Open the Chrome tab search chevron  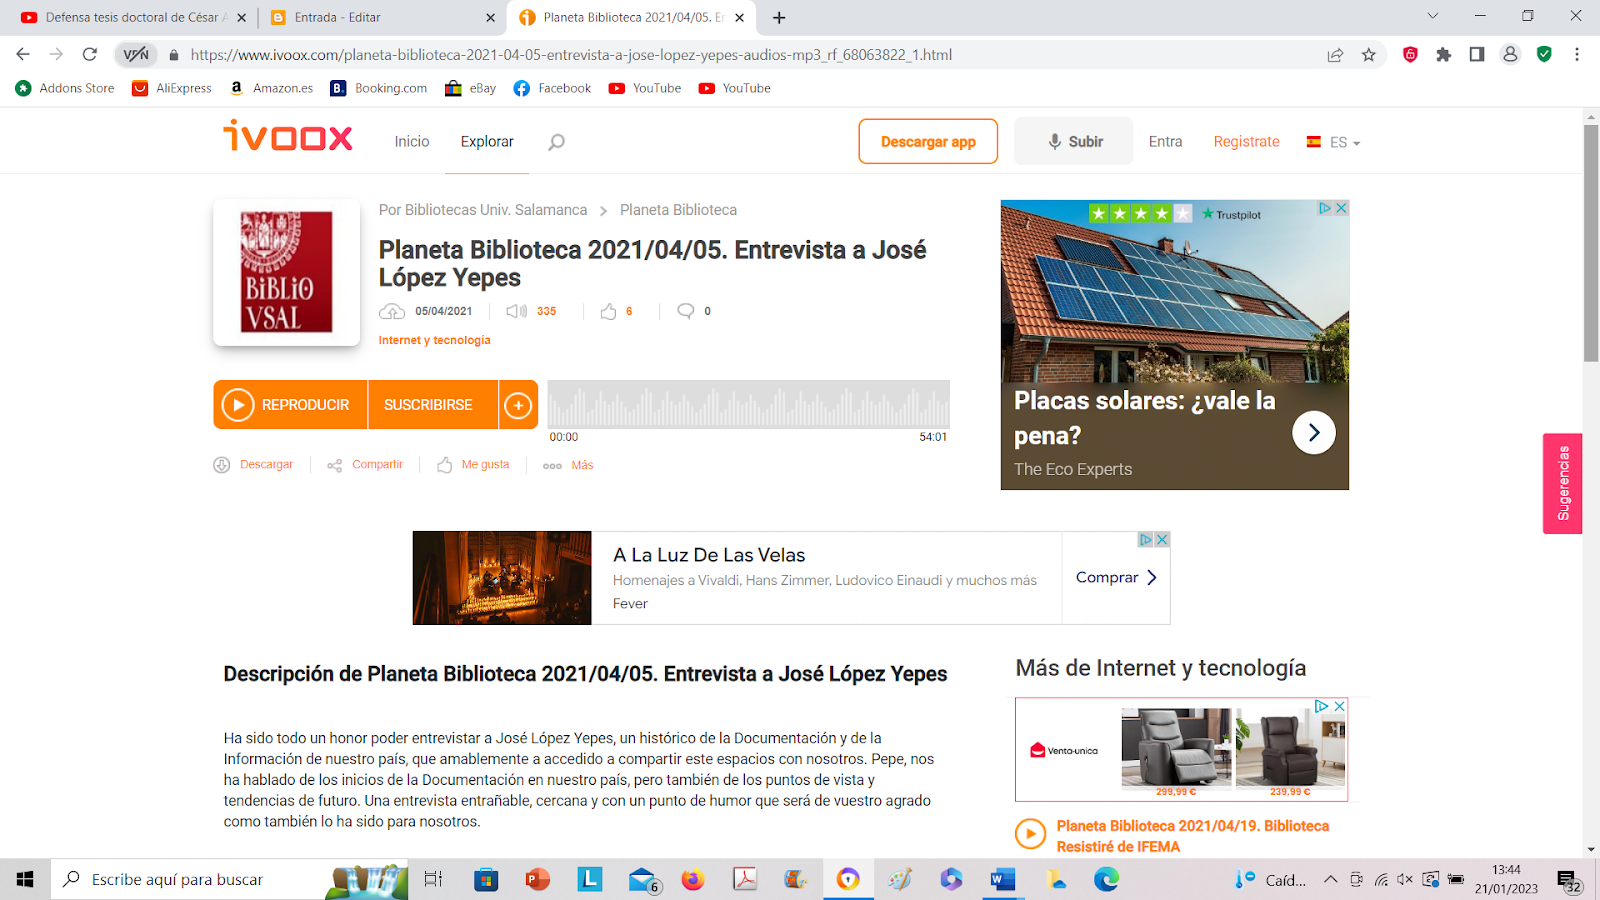pos(1432,16)
